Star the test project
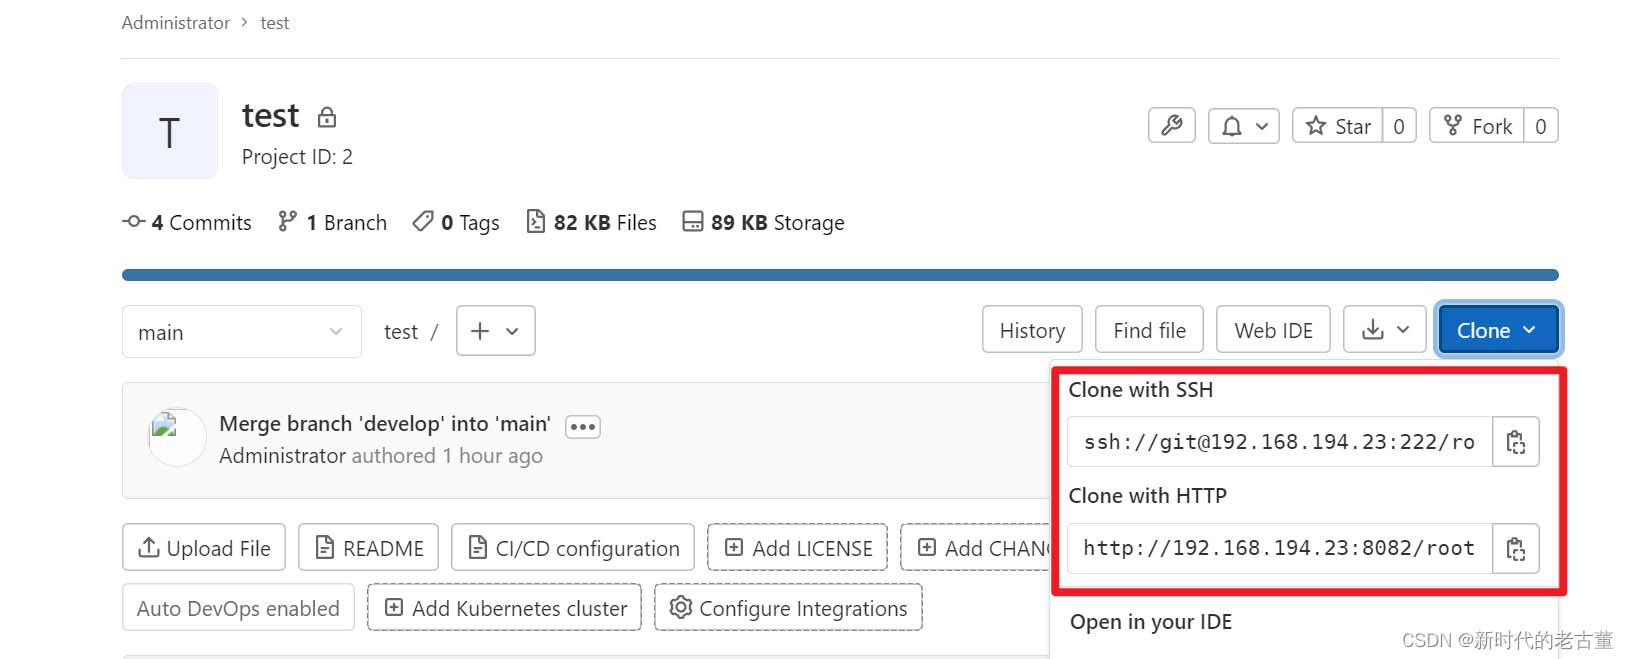1629x659 pixels. coord(1338,126)
